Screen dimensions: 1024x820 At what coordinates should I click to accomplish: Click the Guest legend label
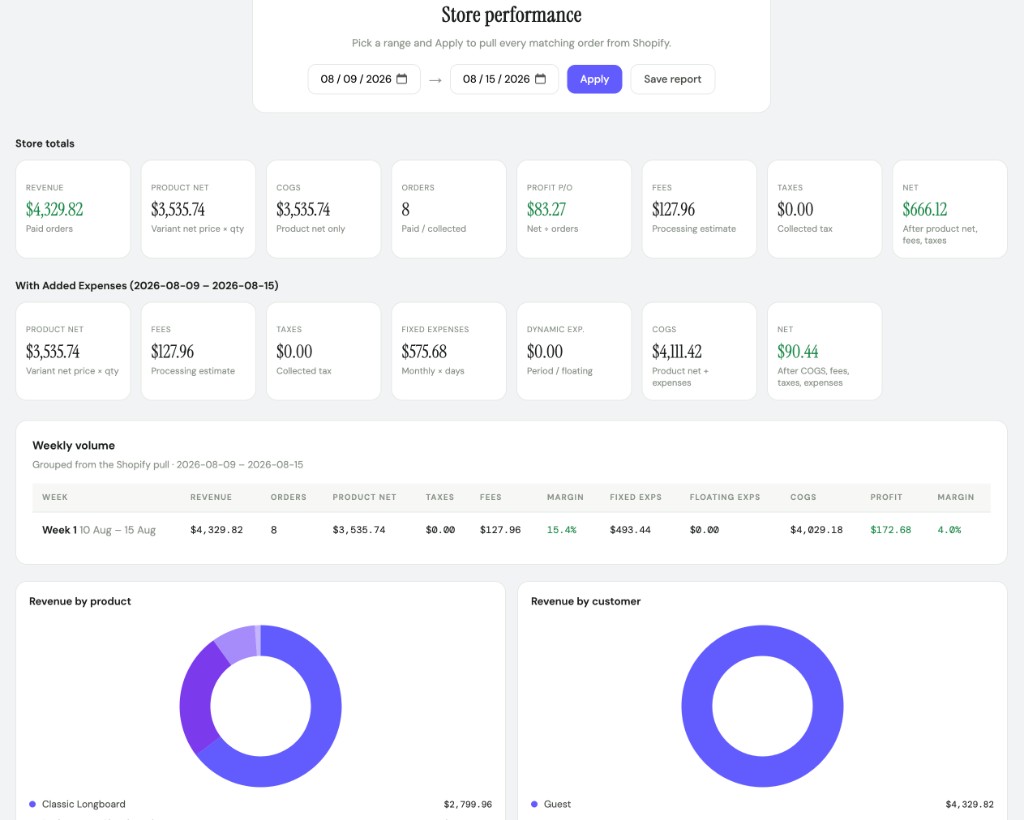tap(557, 804)
